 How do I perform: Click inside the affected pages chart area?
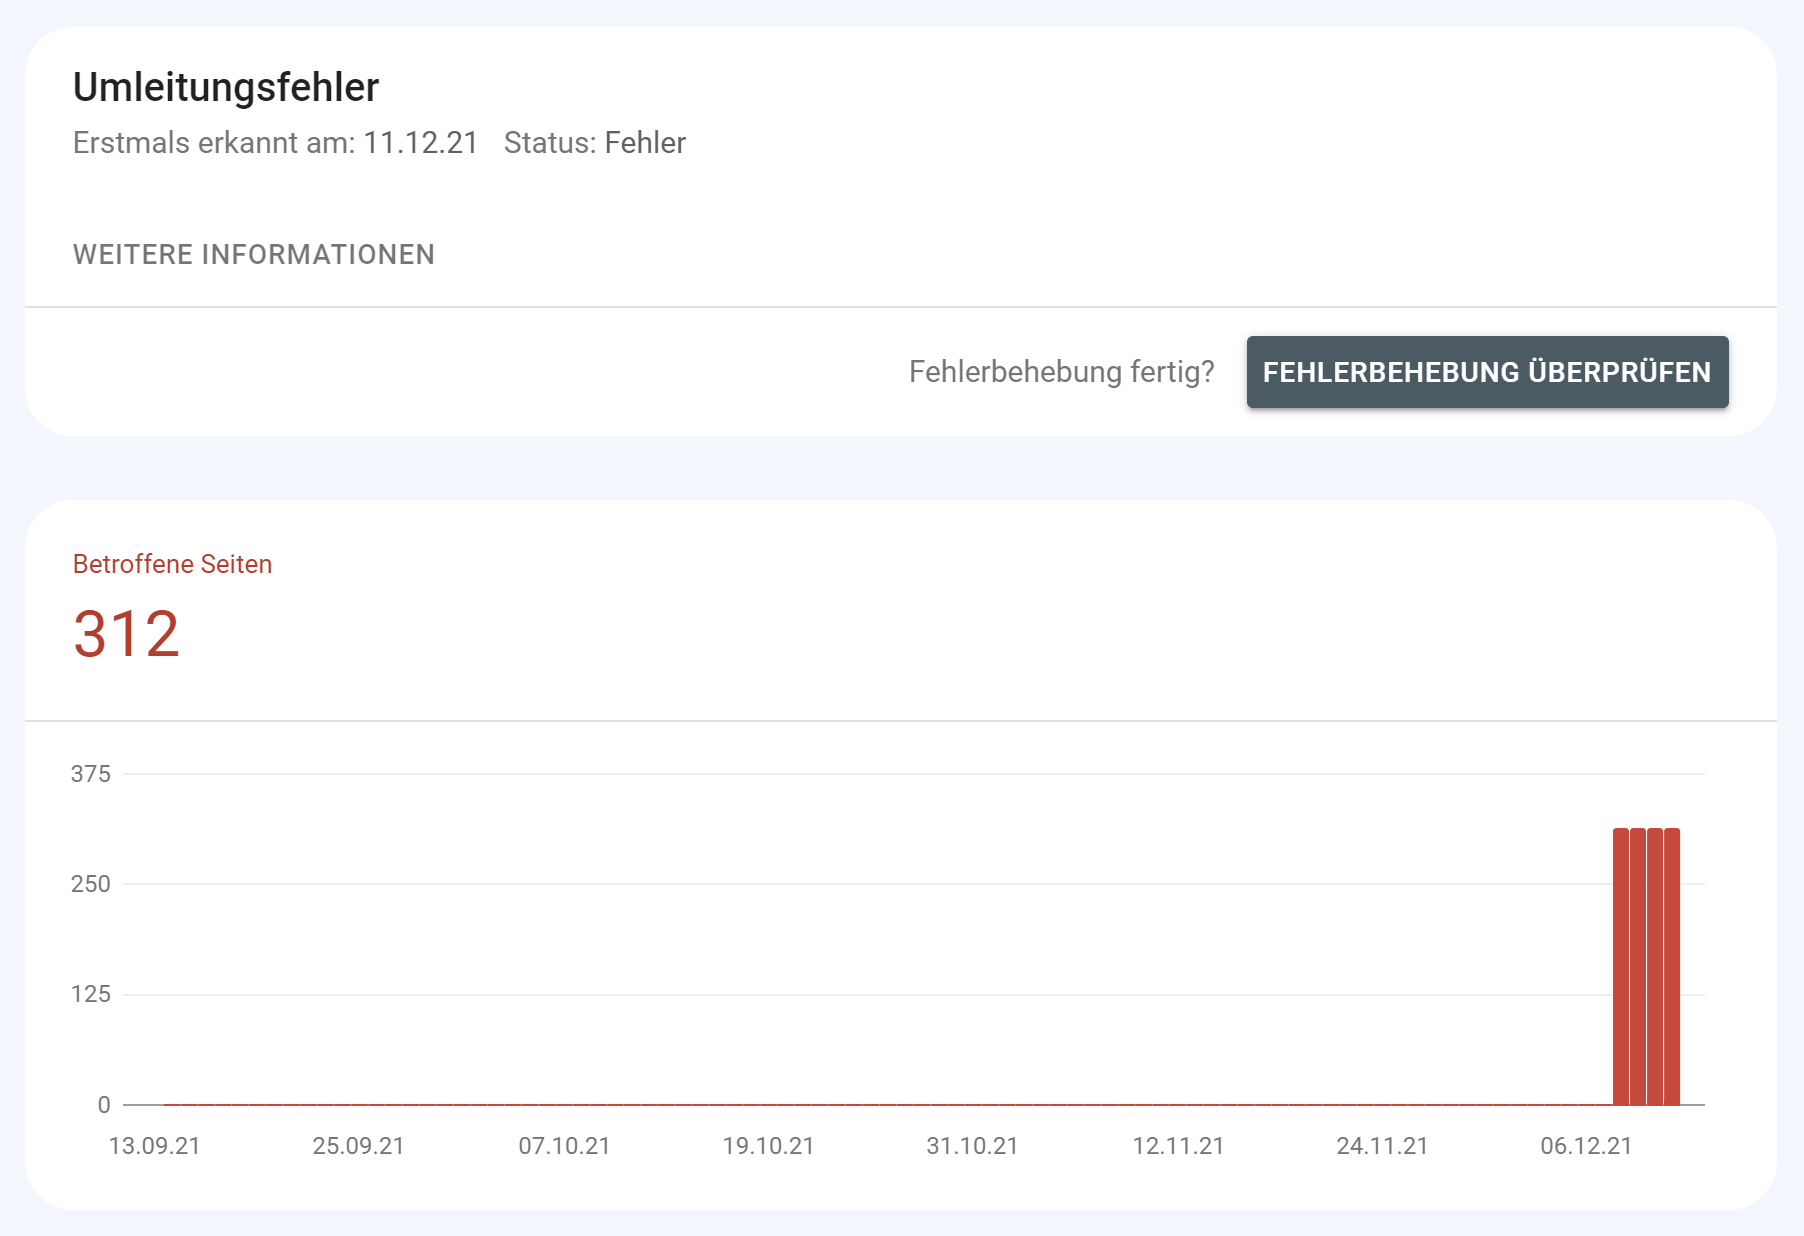point(900,940)
